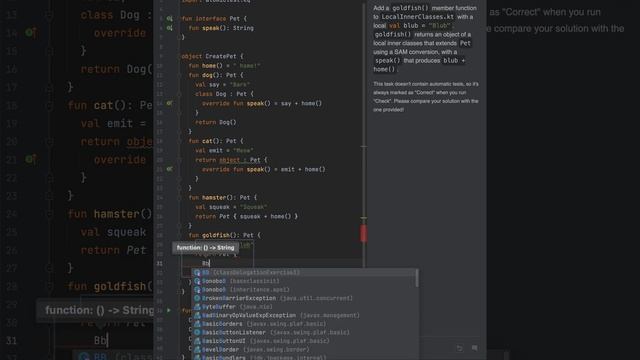
Task: Click the 'object CreatePet {' declaration
Action: click(212, 56)
